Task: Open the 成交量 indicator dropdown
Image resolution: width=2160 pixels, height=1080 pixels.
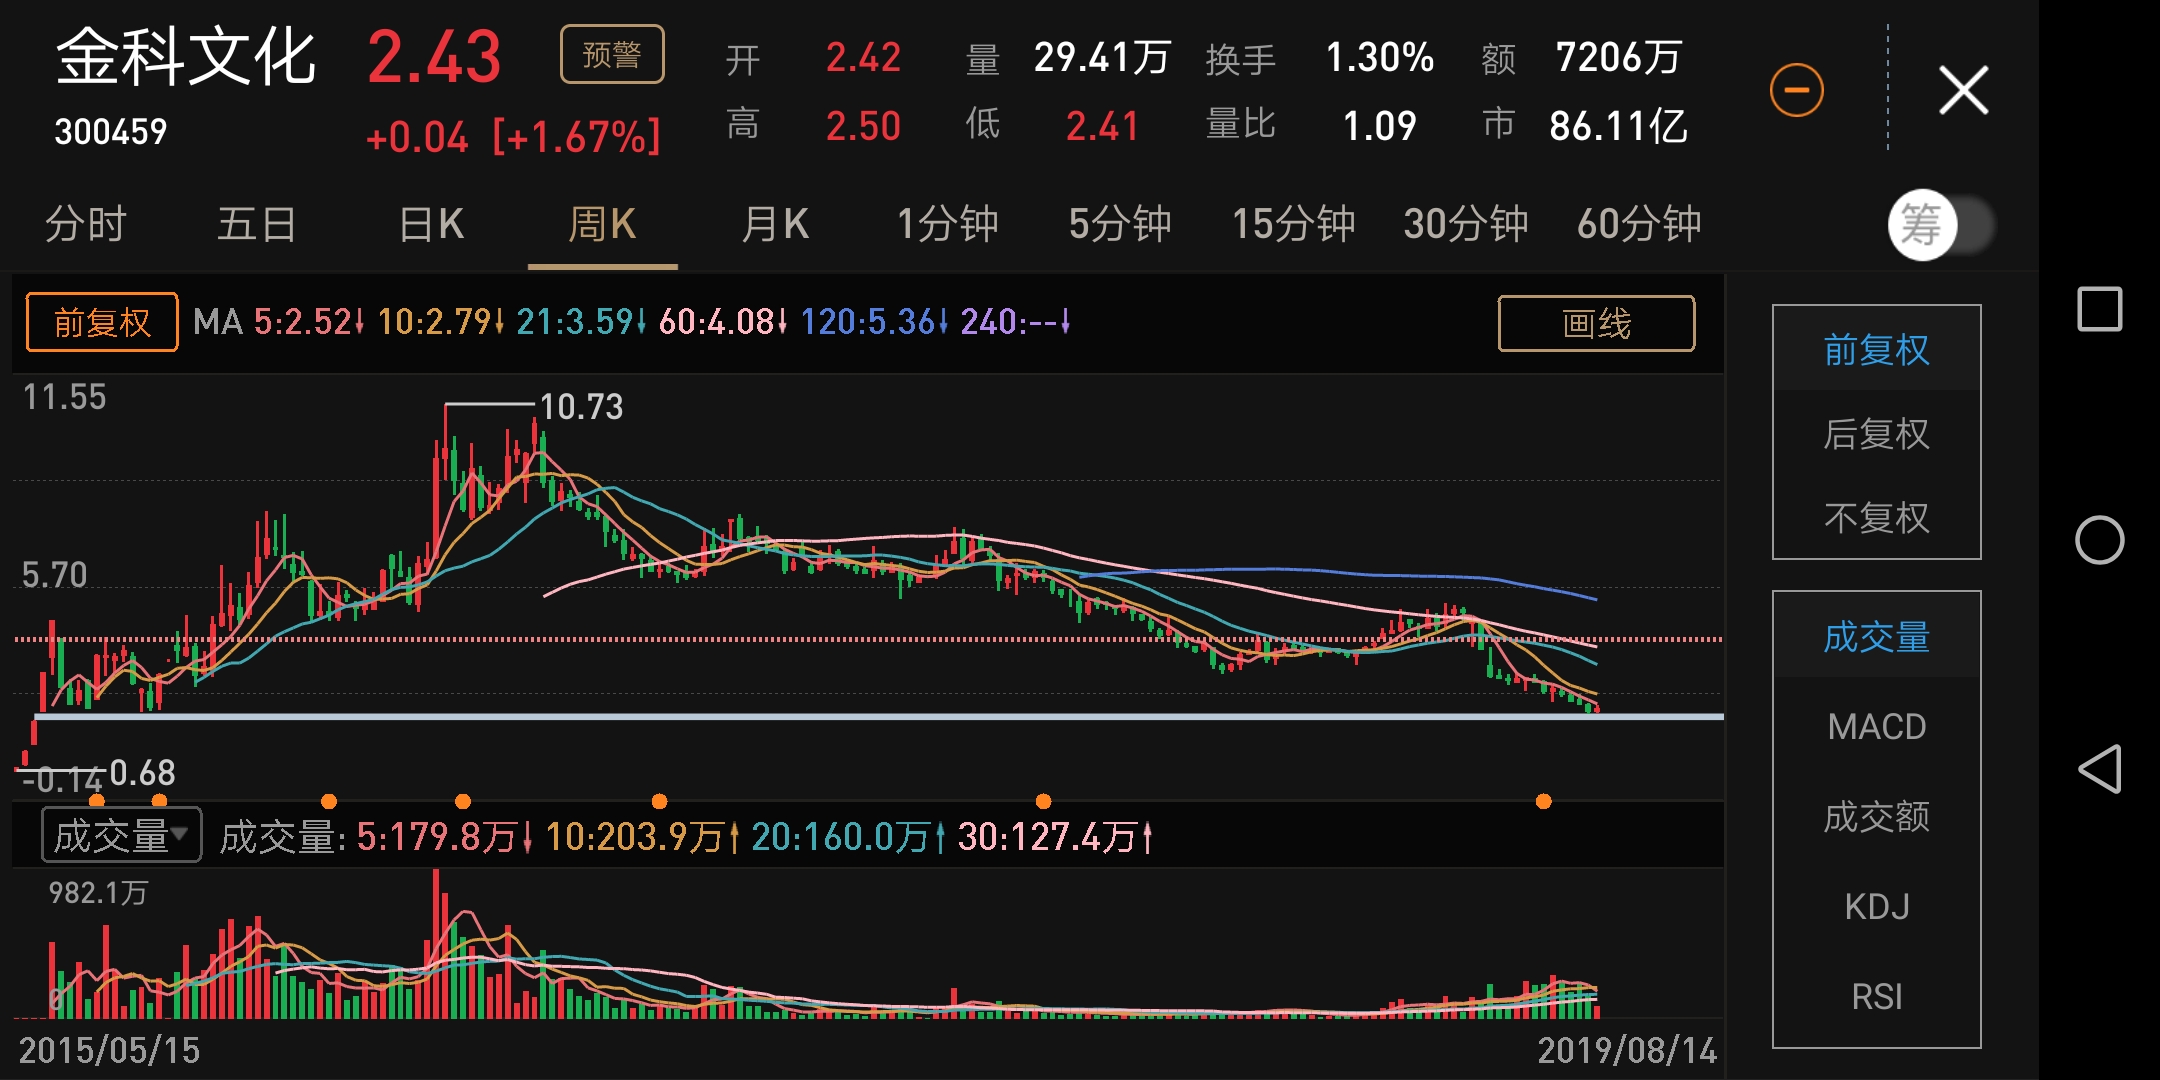Action: [118, 832]
